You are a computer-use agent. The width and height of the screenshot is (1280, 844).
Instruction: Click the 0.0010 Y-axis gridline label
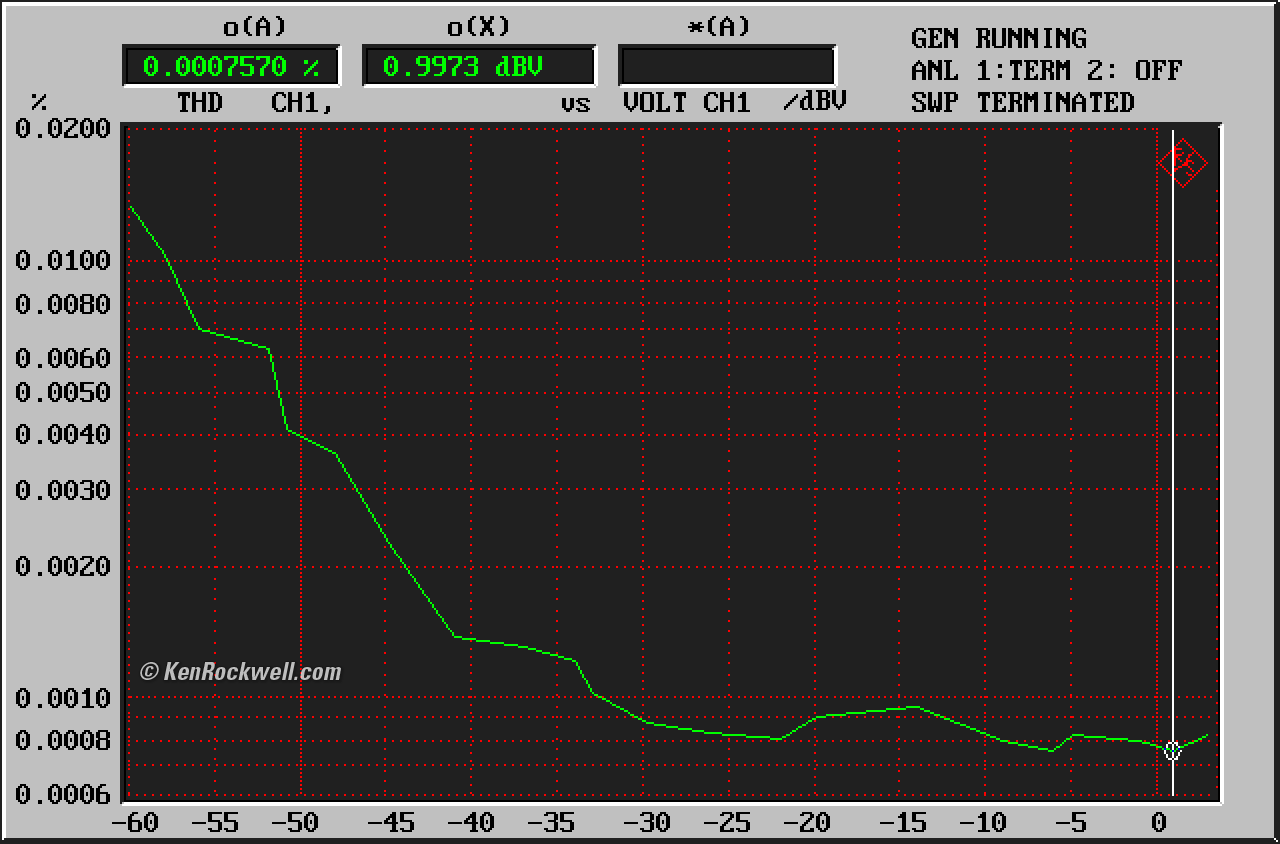[x=62, y=698]
